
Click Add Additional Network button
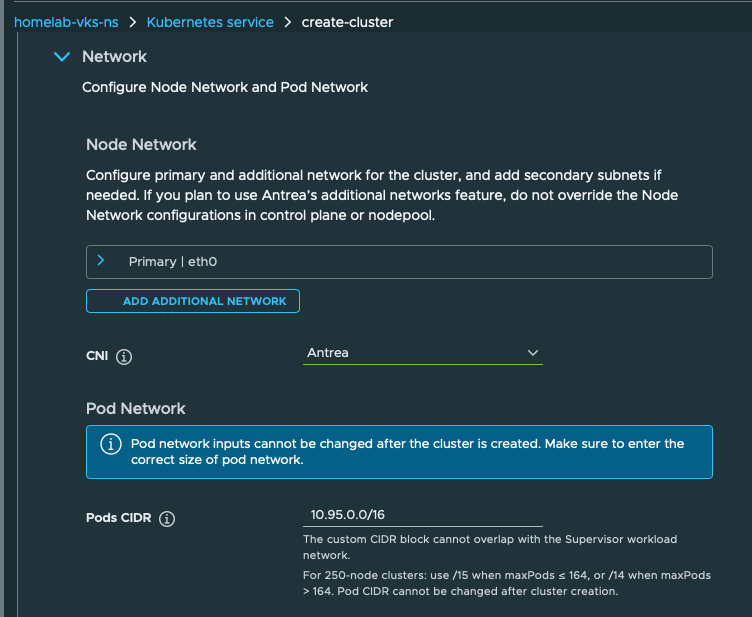coord(193,301)
